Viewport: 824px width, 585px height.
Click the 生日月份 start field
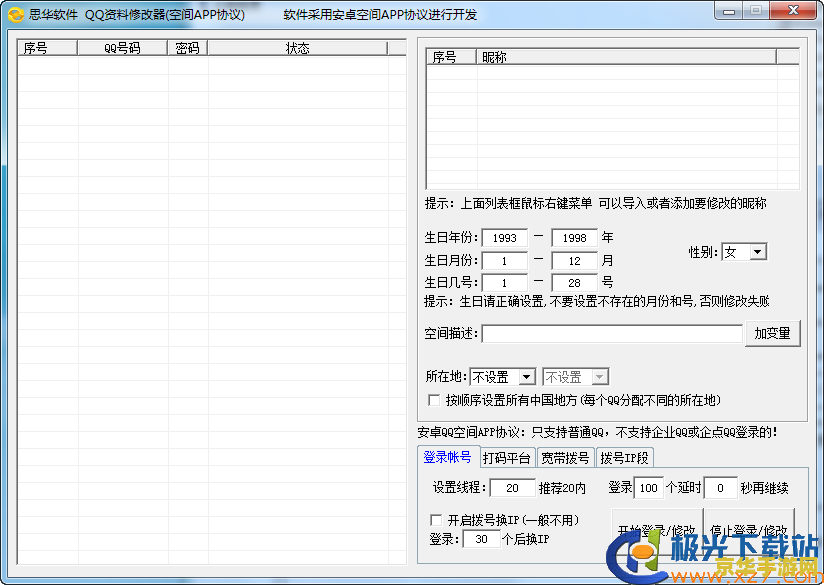tap(504, 261)
